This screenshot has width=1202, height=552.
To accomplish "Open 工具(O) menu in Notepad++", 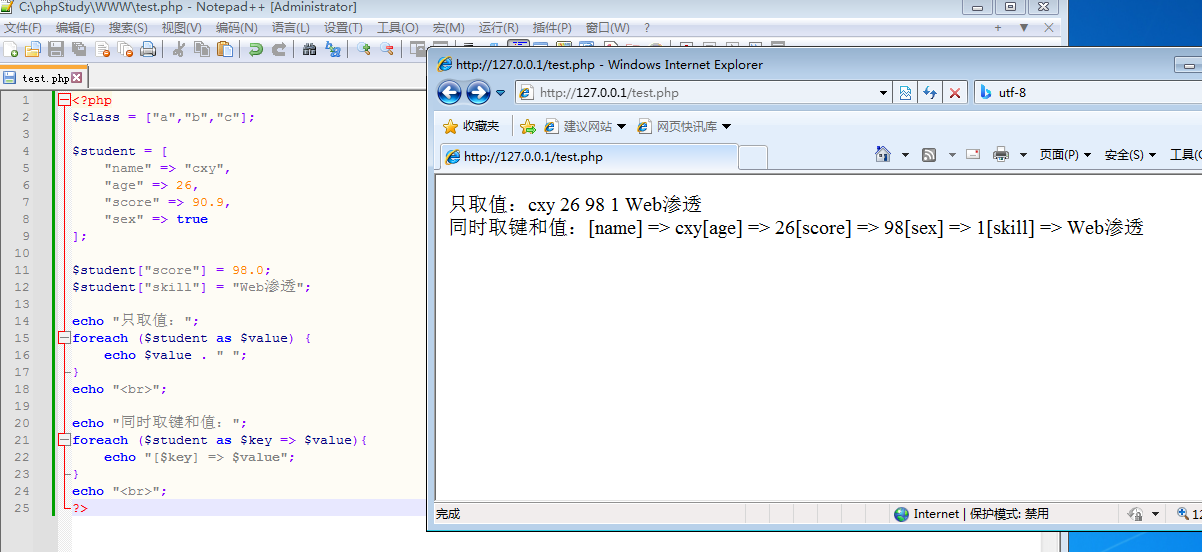I will [x=397, y=28].
